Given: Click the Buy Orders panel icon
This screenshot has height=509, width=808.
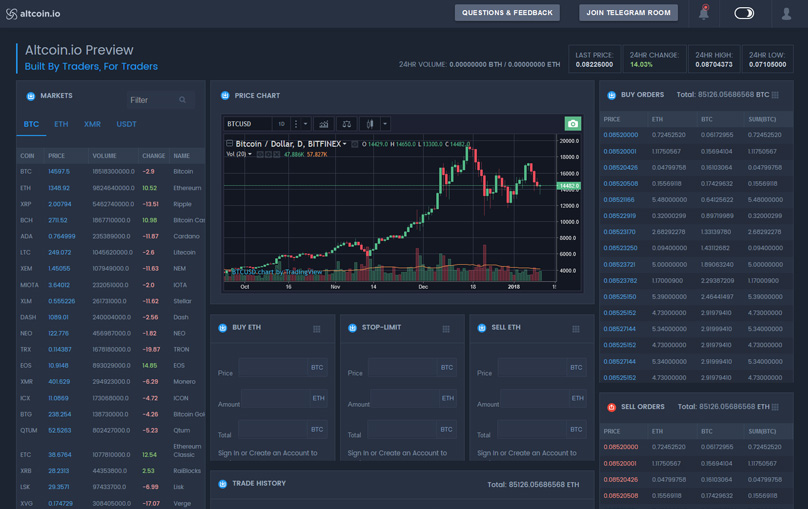Looking at the screenshot, I should 612,95.
